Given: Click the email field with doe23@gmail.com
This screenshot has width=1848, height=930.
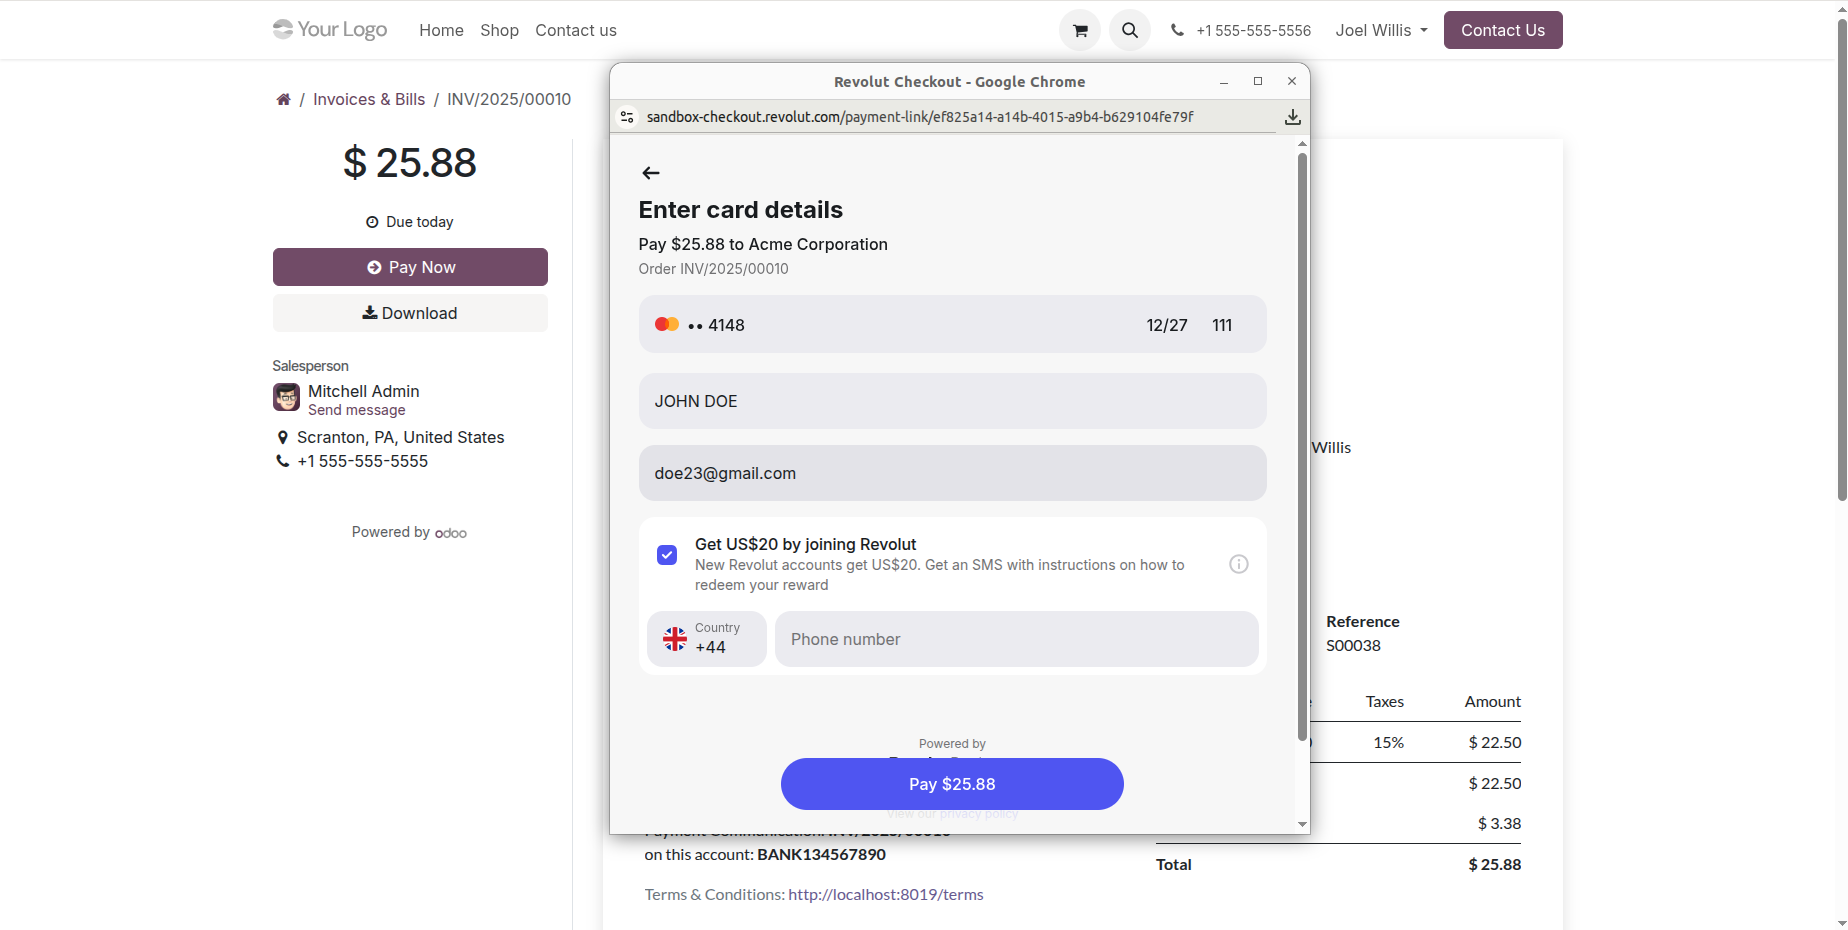Looking at the screenshot, I should point(952,473).
